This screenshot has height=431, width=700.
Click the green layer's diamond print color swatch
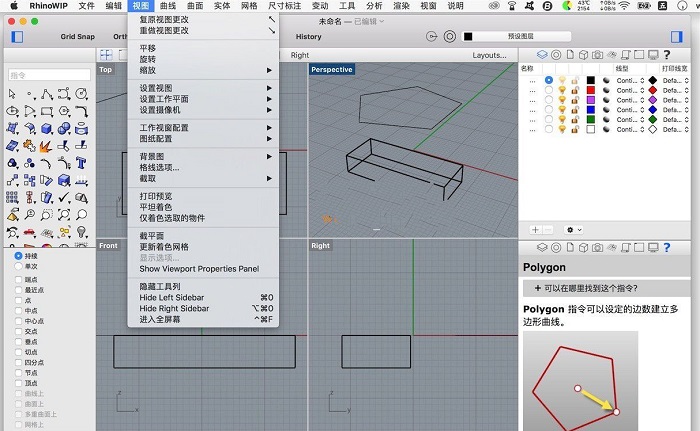(653, 120)
